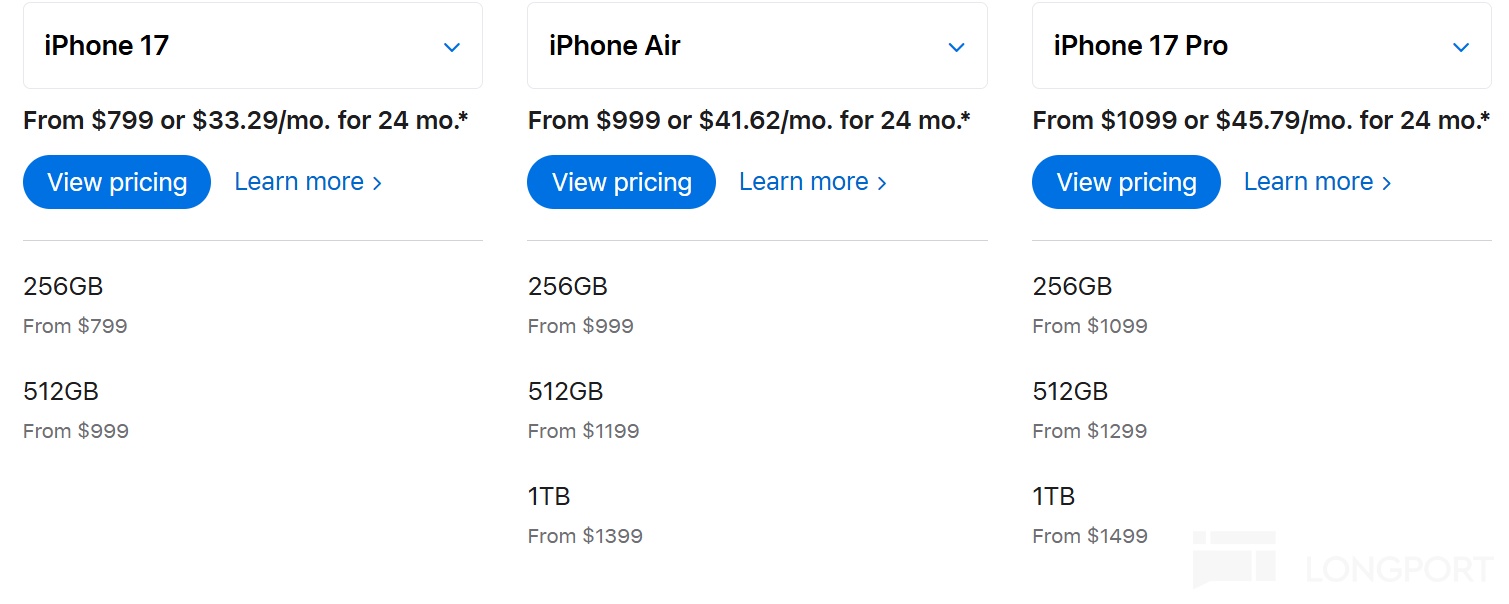The image size is (1509, 604).
Task: Select iPhone 17 Pro 1TB storage option
Action: coord(1054,496)
